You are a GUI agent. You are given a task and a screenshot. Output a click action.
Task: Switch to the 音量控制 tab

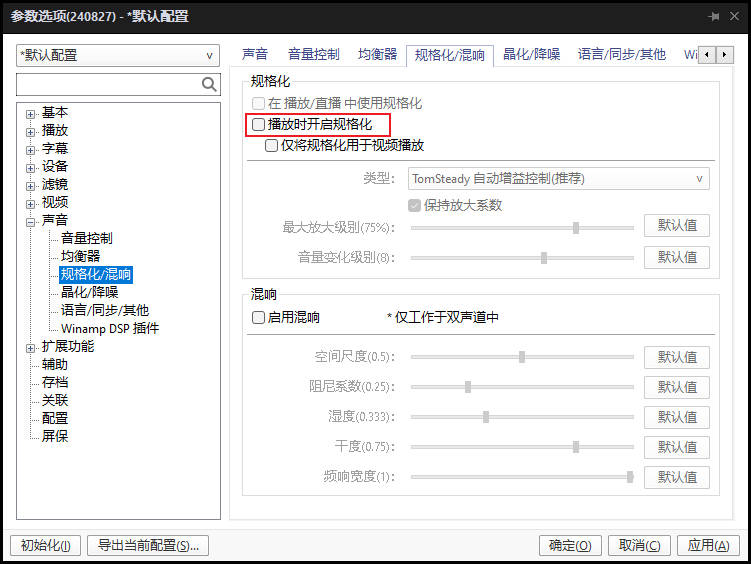point(314,54)
